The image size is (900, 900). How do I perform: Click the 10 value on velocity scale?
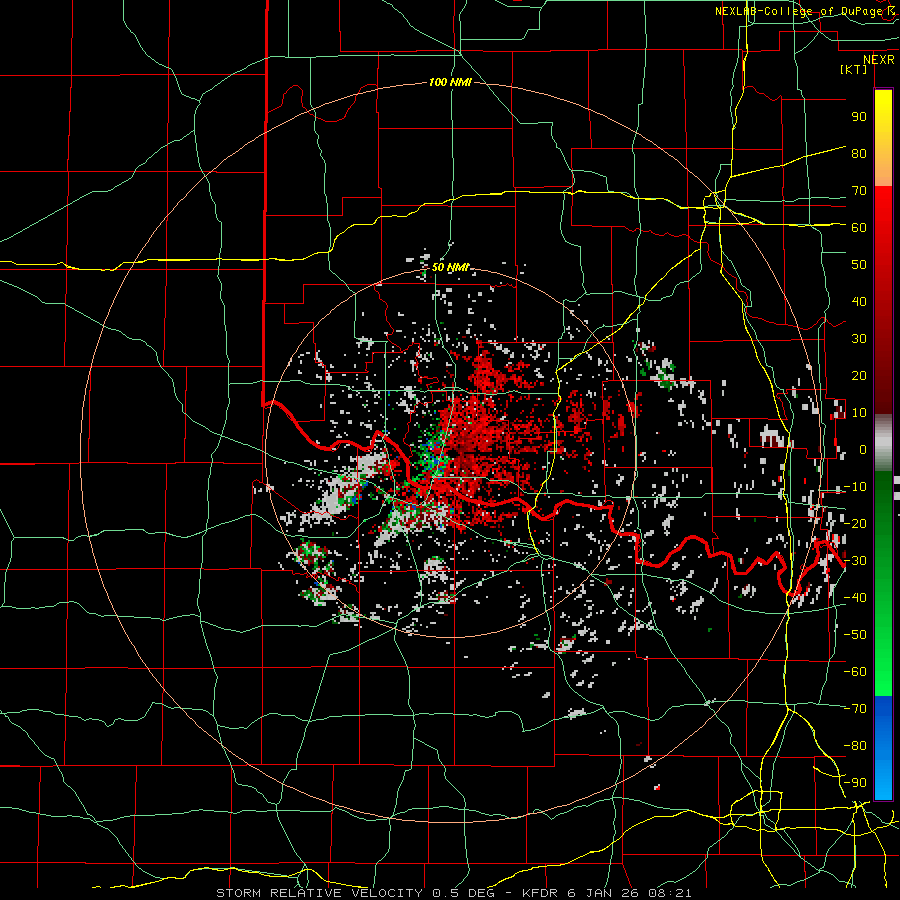(859, 413)
